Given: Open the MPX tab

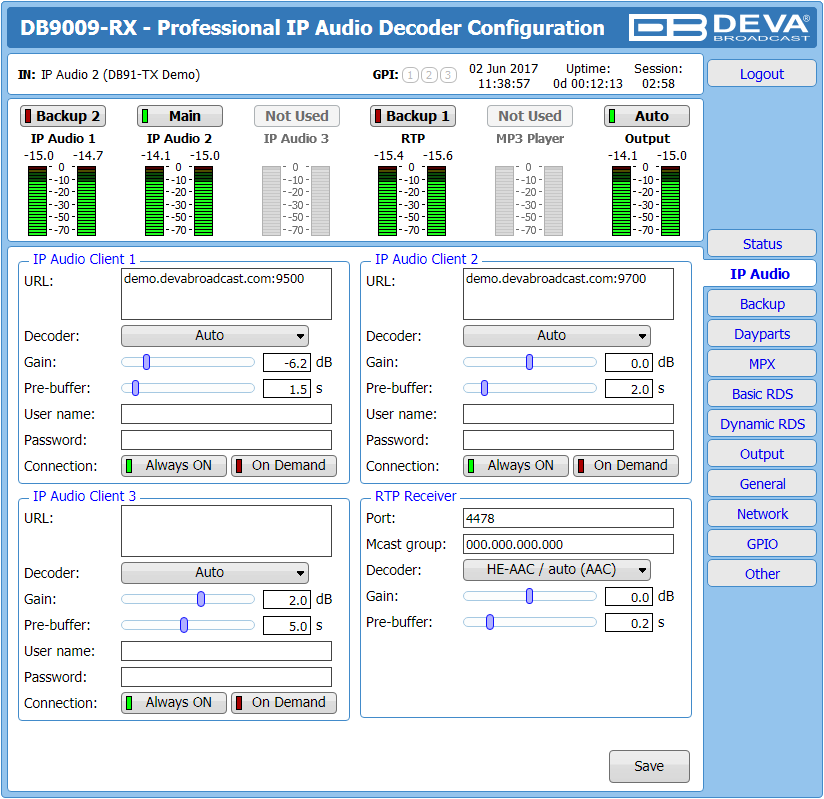Looking at the screenshot, I should [x=762, y=364].
